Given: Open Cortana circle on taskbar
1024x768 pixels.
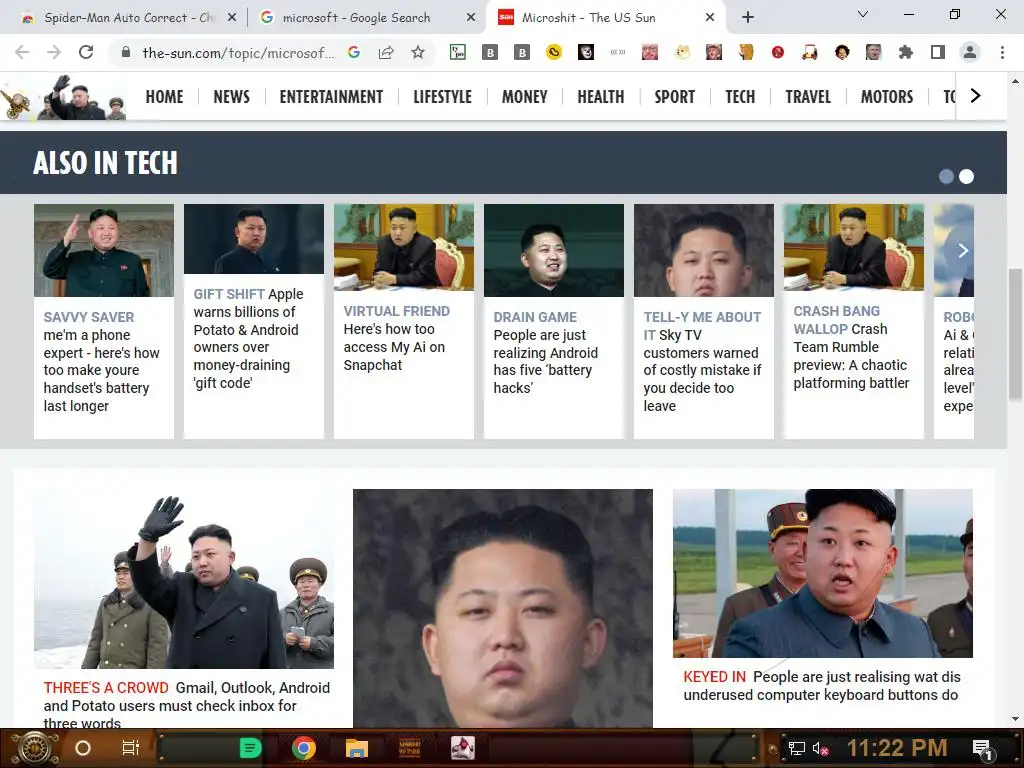Looking at the screenshot, I should tap(83, 748).
